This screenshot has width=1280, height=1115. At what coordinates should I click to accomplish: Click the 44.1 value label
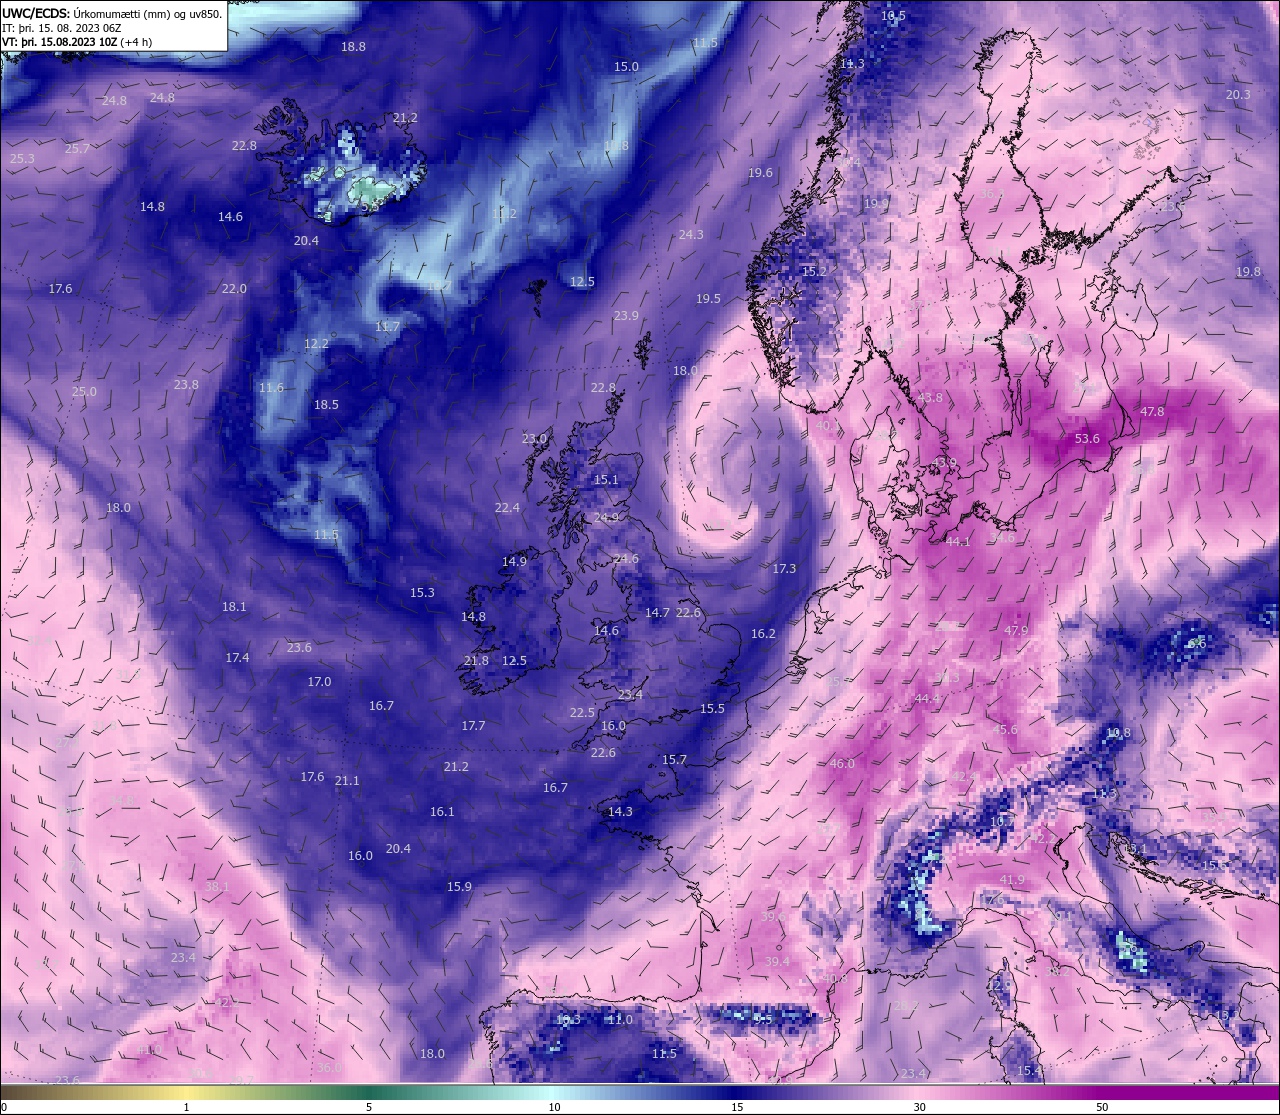point(958,542)
